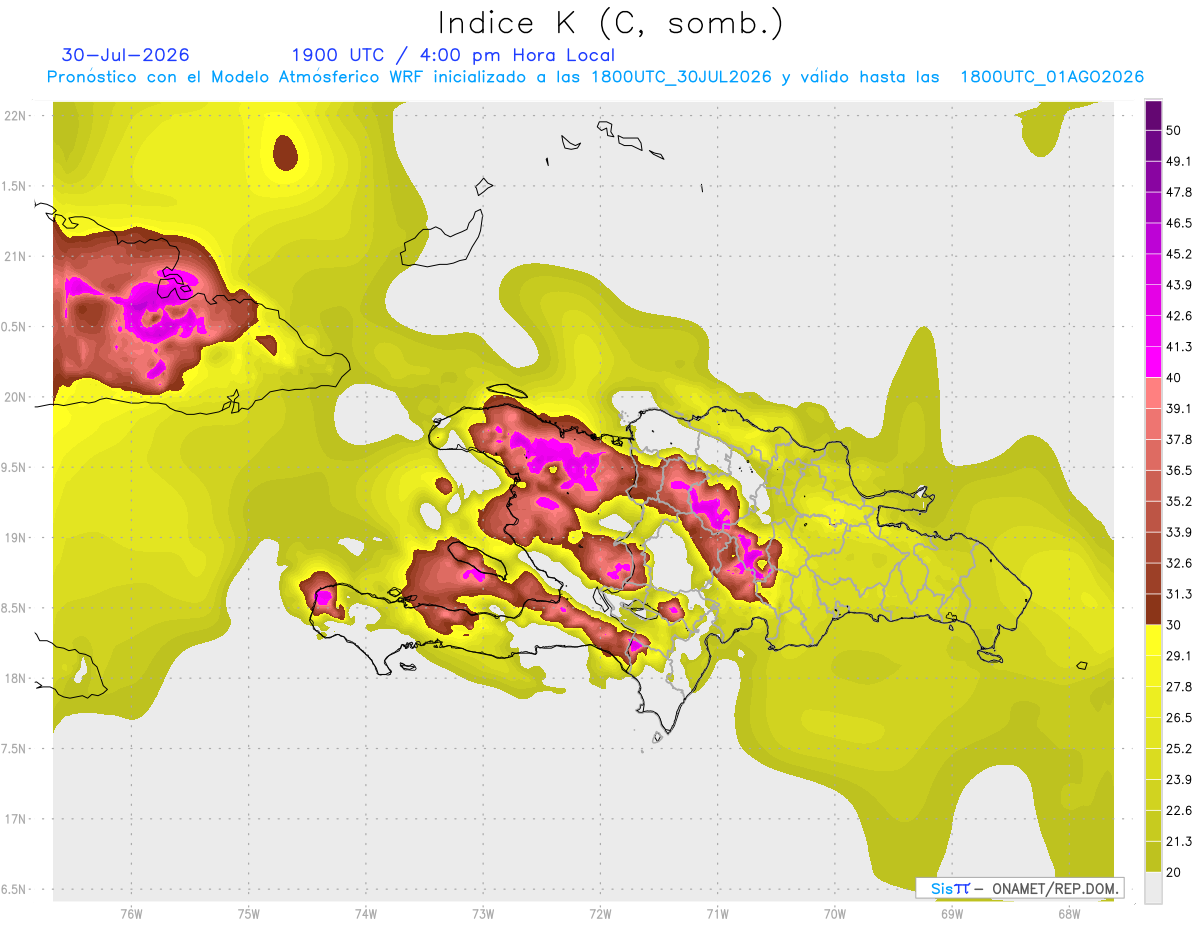Click legend value "42.6"
This screenshot has width=1200, height=927.
tap(1179, 316)
